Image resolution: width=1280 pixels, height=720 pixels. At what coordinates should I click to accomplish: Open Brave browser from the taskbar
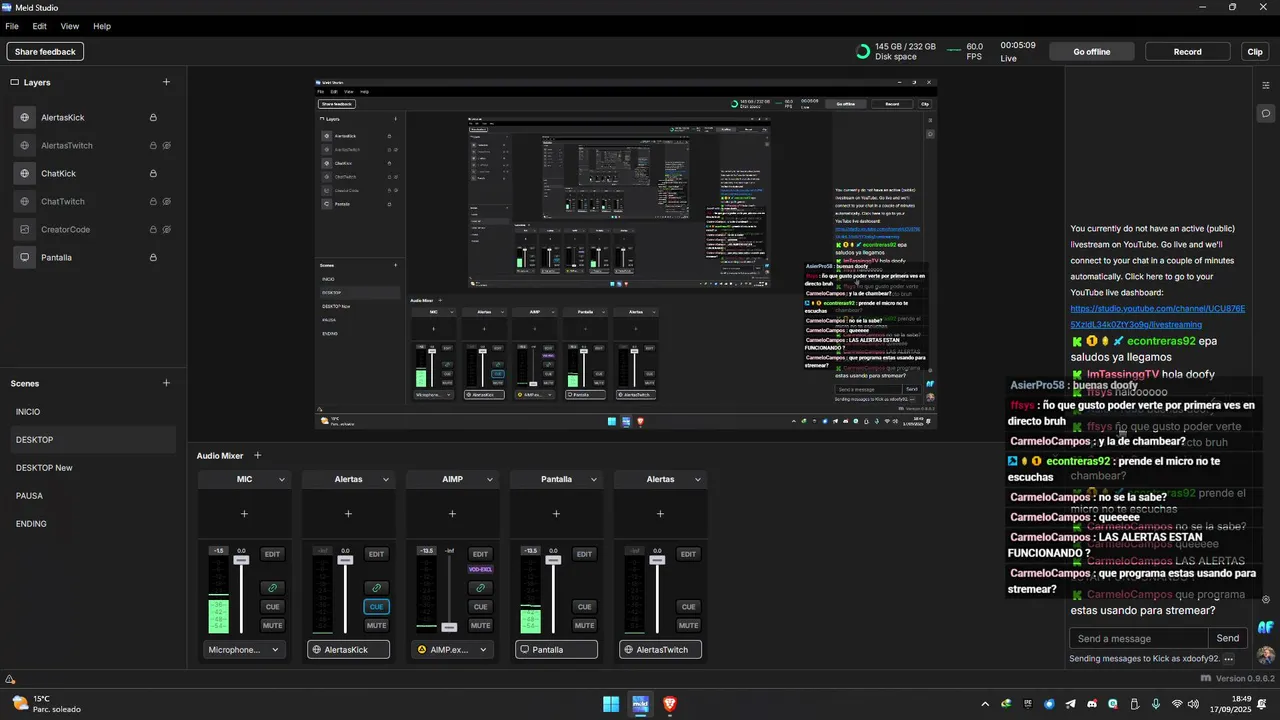[670, 704]
